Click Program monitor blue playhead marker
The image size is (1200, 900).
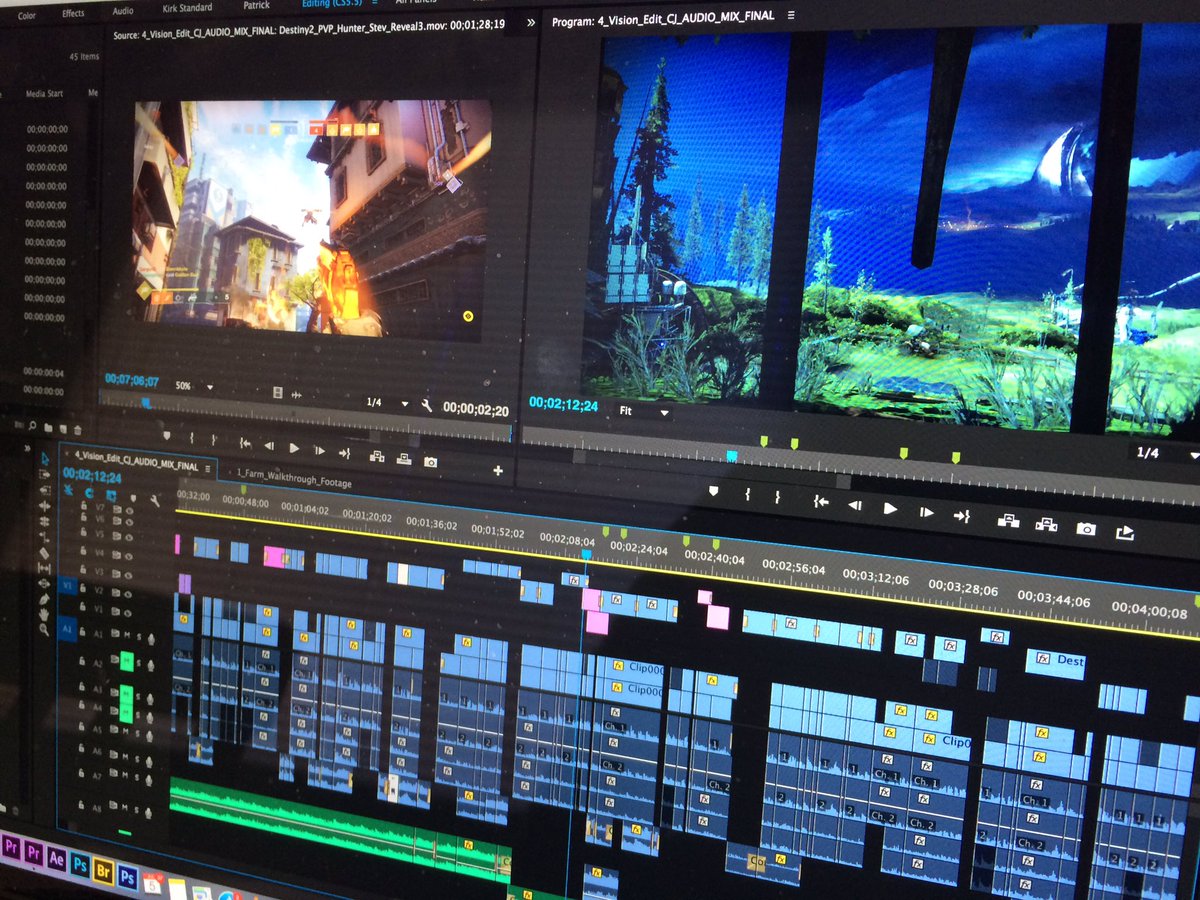click(x=731, y=456)
